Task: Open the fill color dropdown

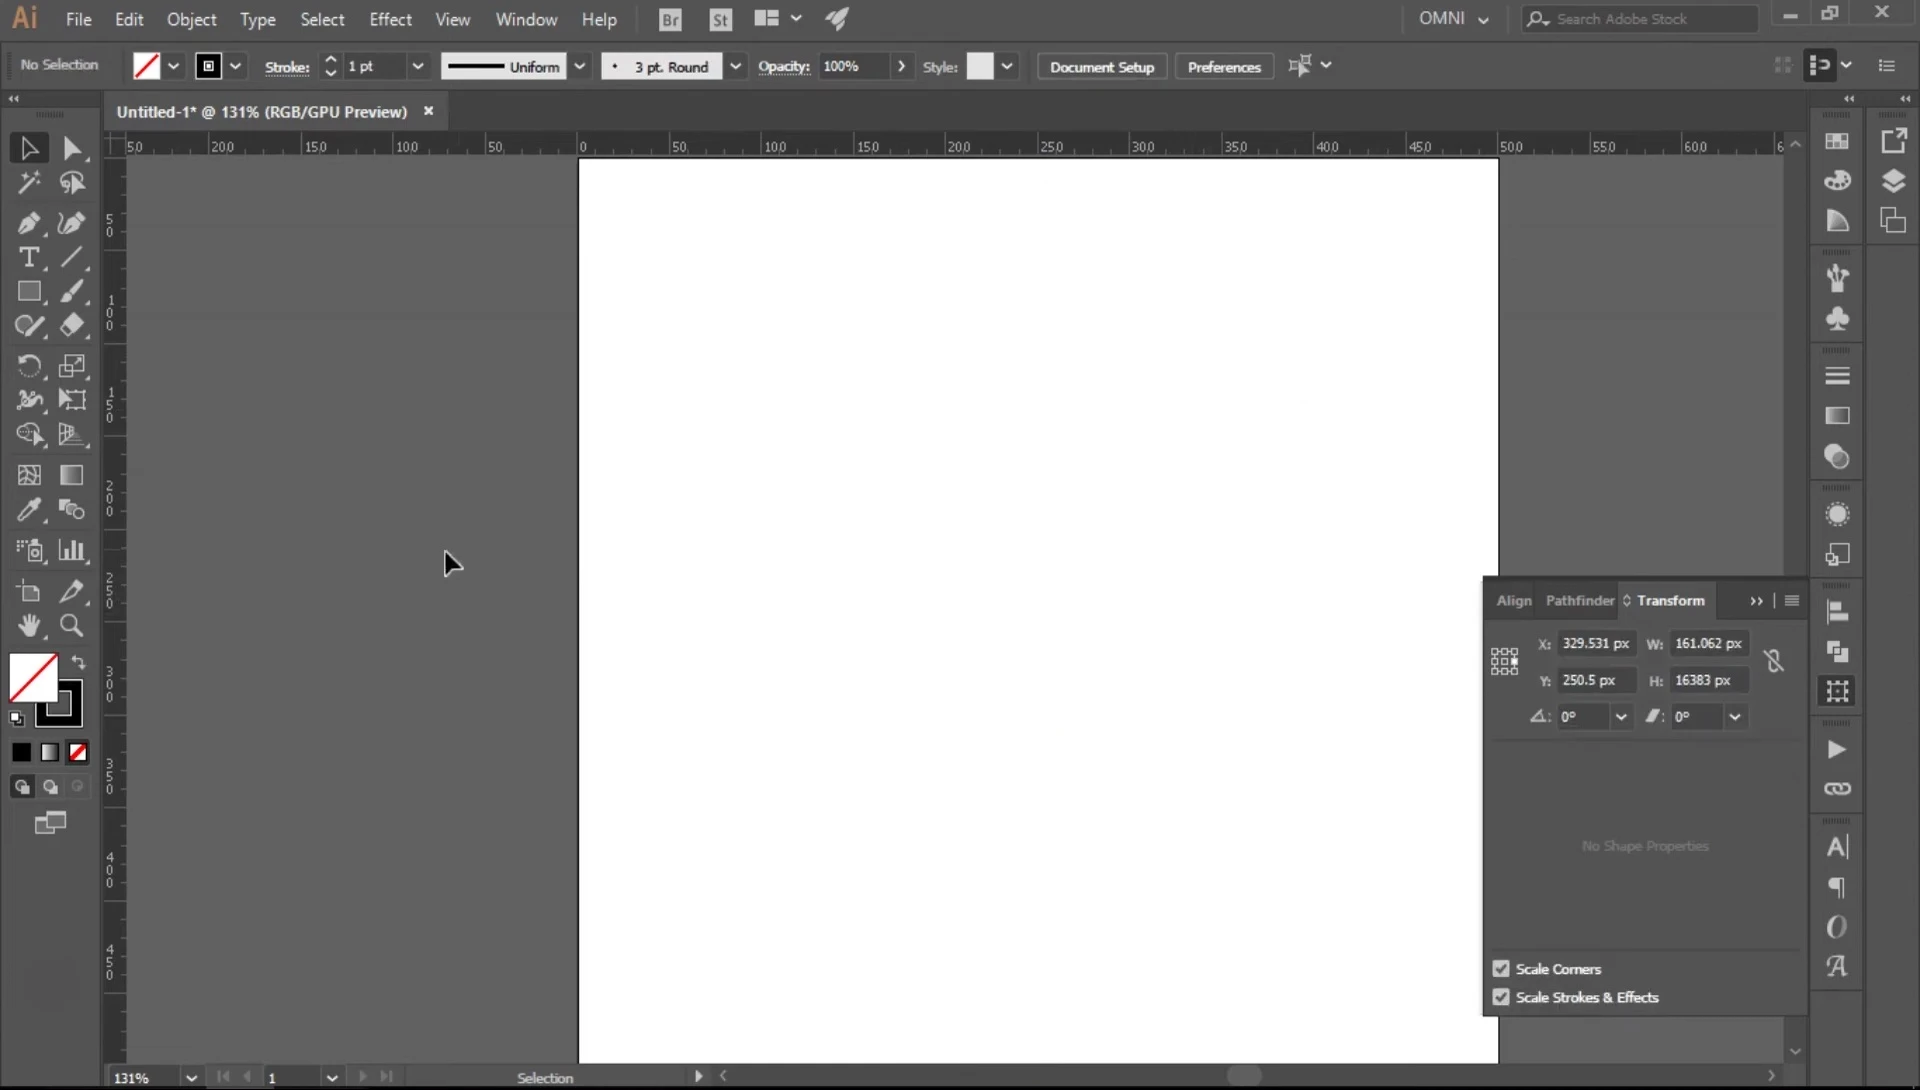Action: tap(174, 66)
